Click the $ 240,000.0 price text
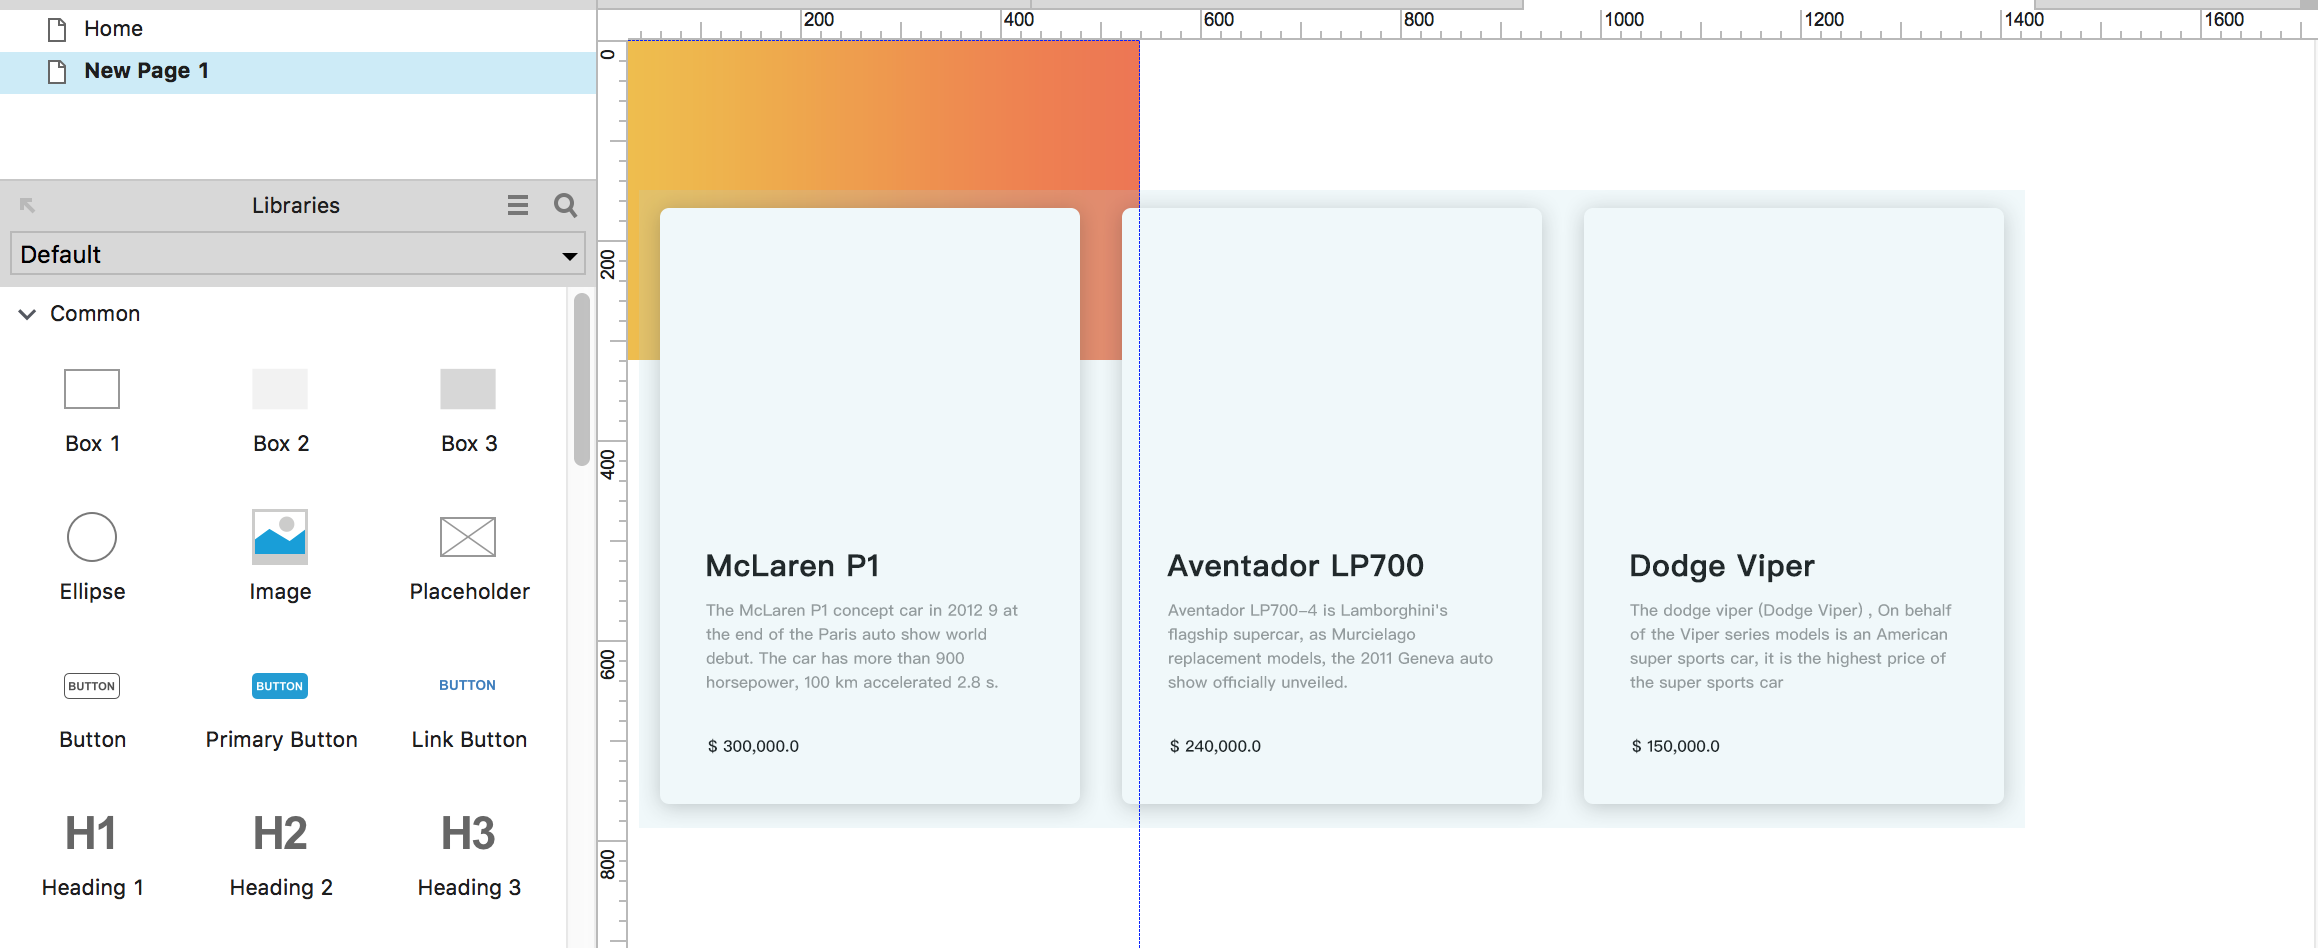Viewport: 2318px width, 948px height. pyautogui.click(x=1215, y=746)
